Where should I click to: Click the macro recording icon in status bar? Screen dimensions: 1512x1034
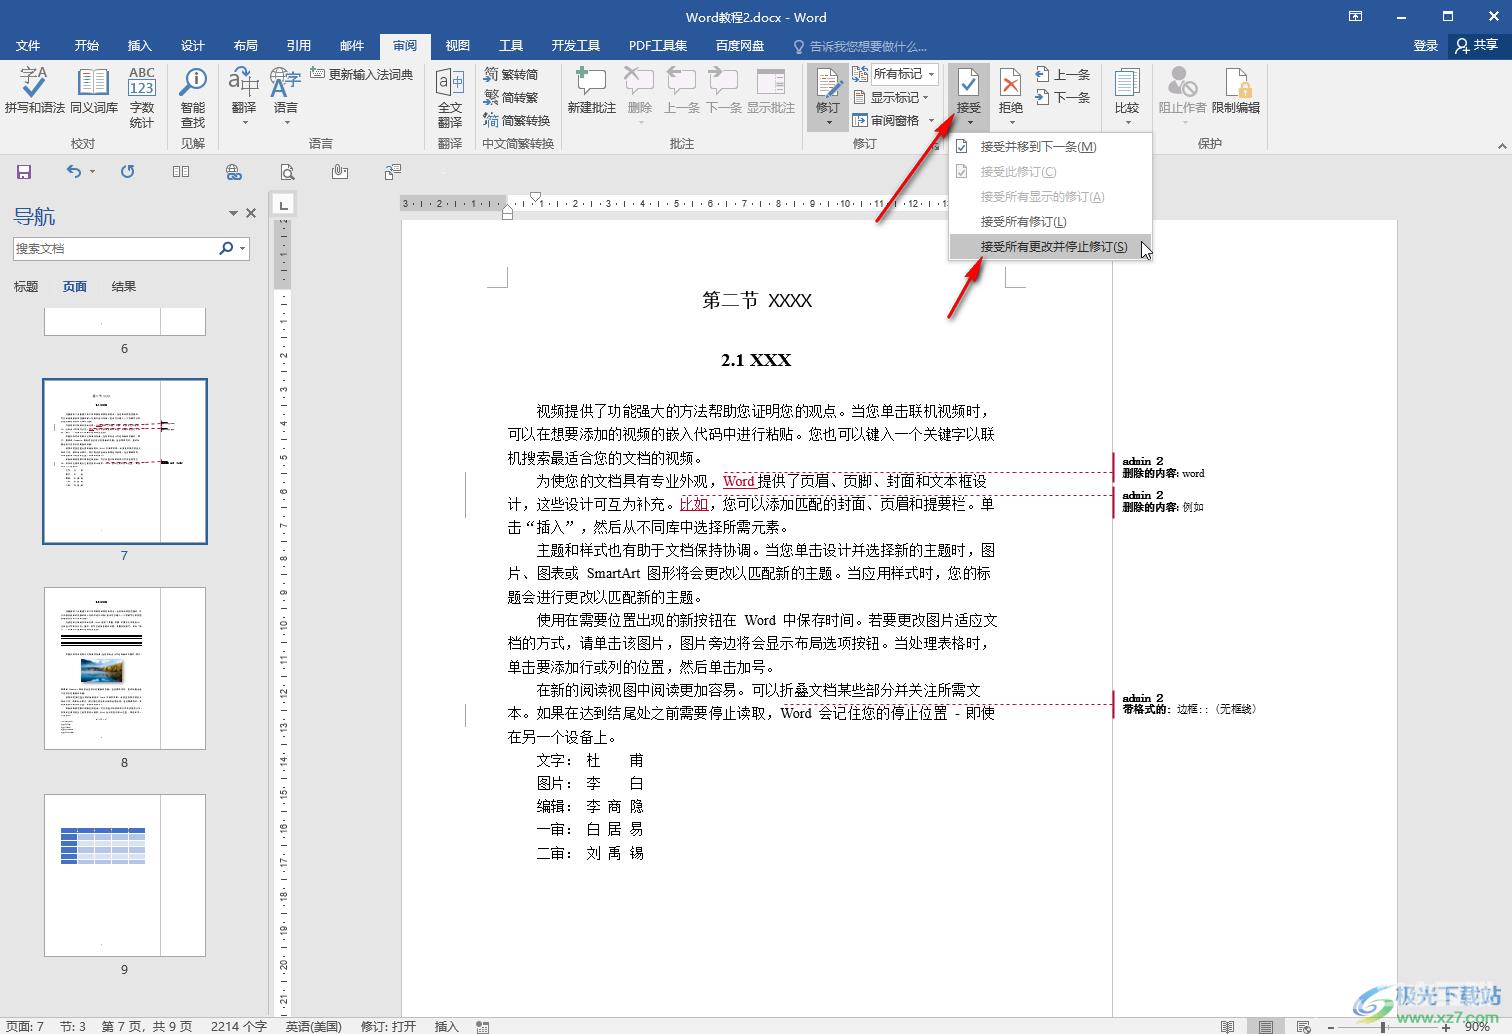pyautogui.click(x=483, y=1026)
